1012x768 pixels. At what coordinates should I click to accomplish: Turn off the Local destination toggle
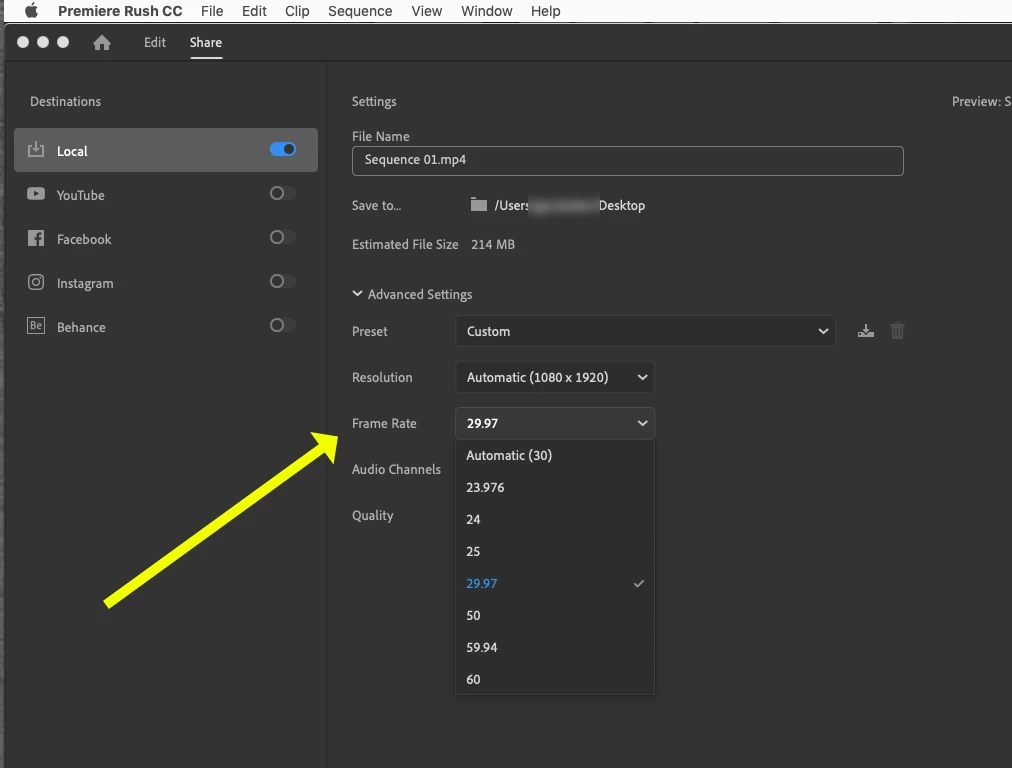tap(283, 149)
